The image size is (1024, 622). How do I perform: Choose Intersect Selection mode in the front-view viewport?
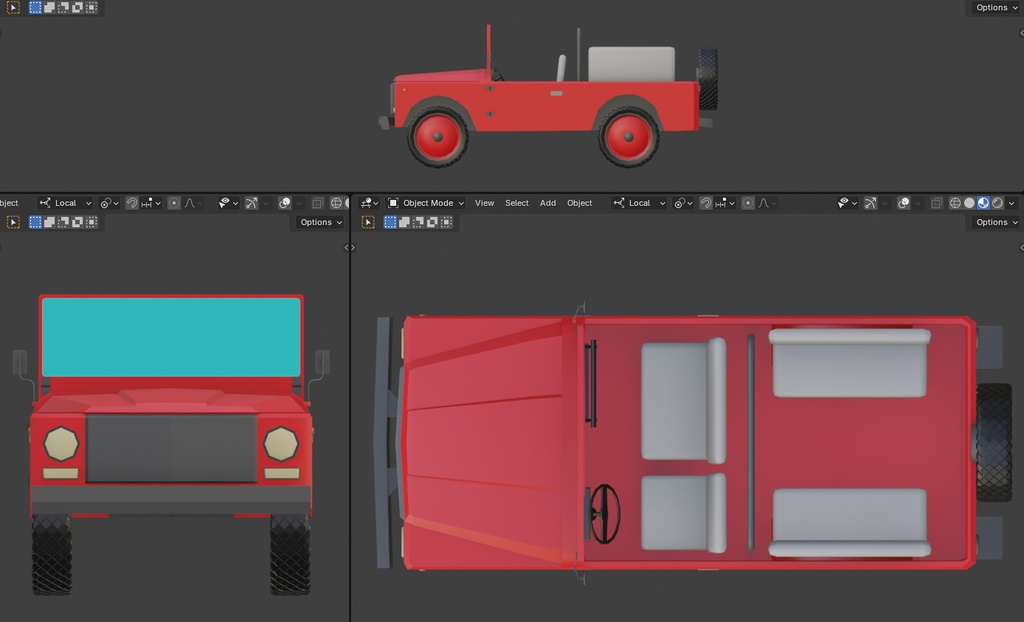click(91, 222)
